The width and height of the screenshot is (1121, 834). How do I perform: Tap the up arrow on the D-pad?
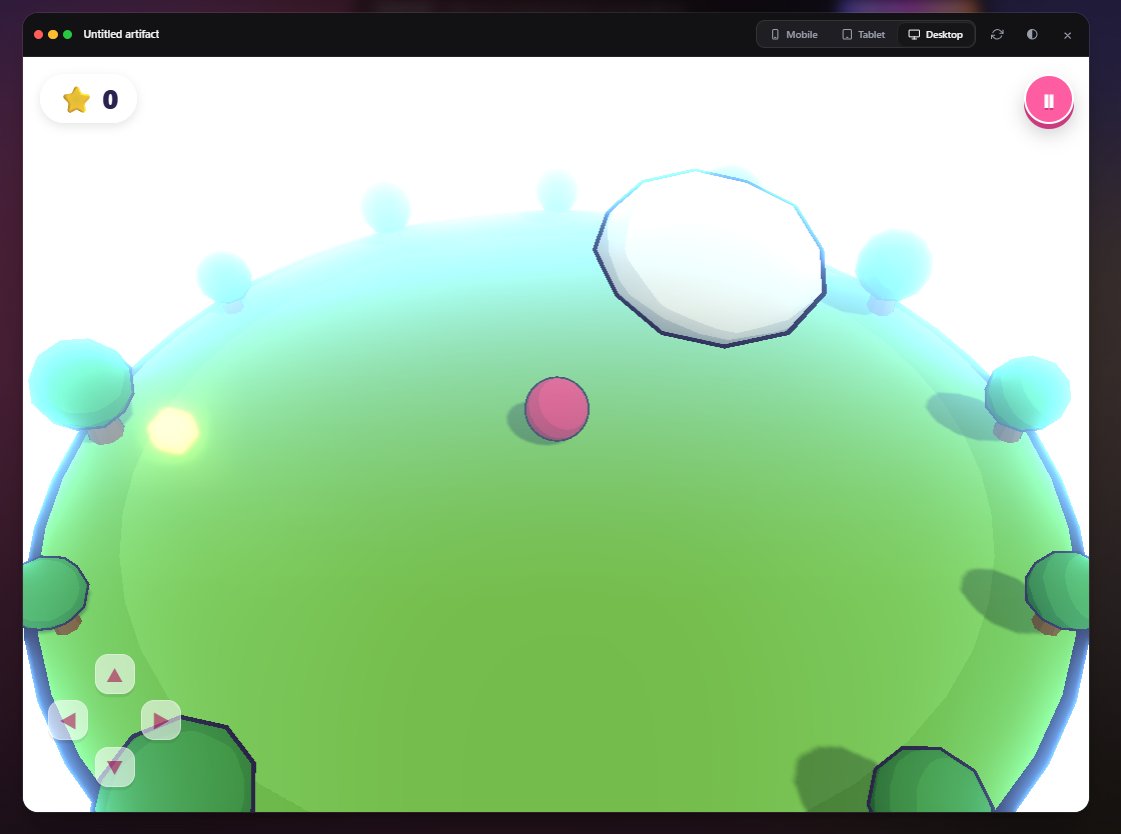click(x=114, y=674)
